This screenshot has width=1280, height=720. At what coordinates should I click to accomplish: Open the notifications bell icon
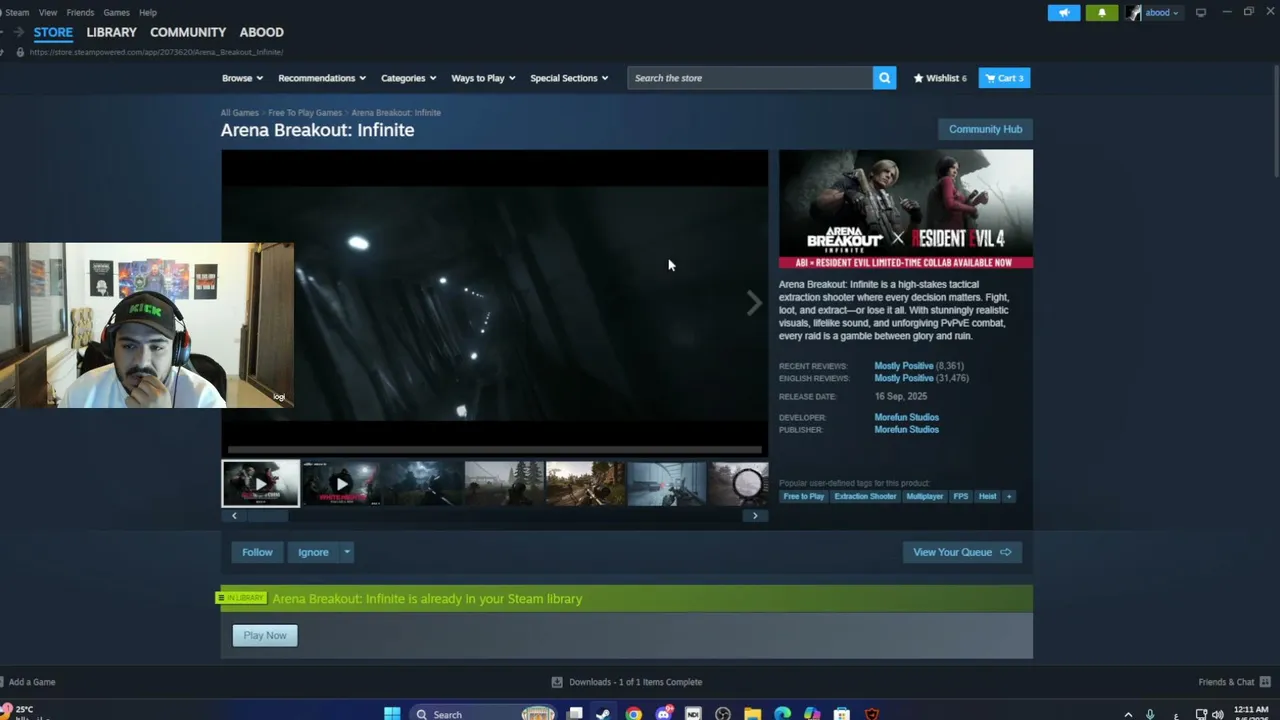point(1102,13)
